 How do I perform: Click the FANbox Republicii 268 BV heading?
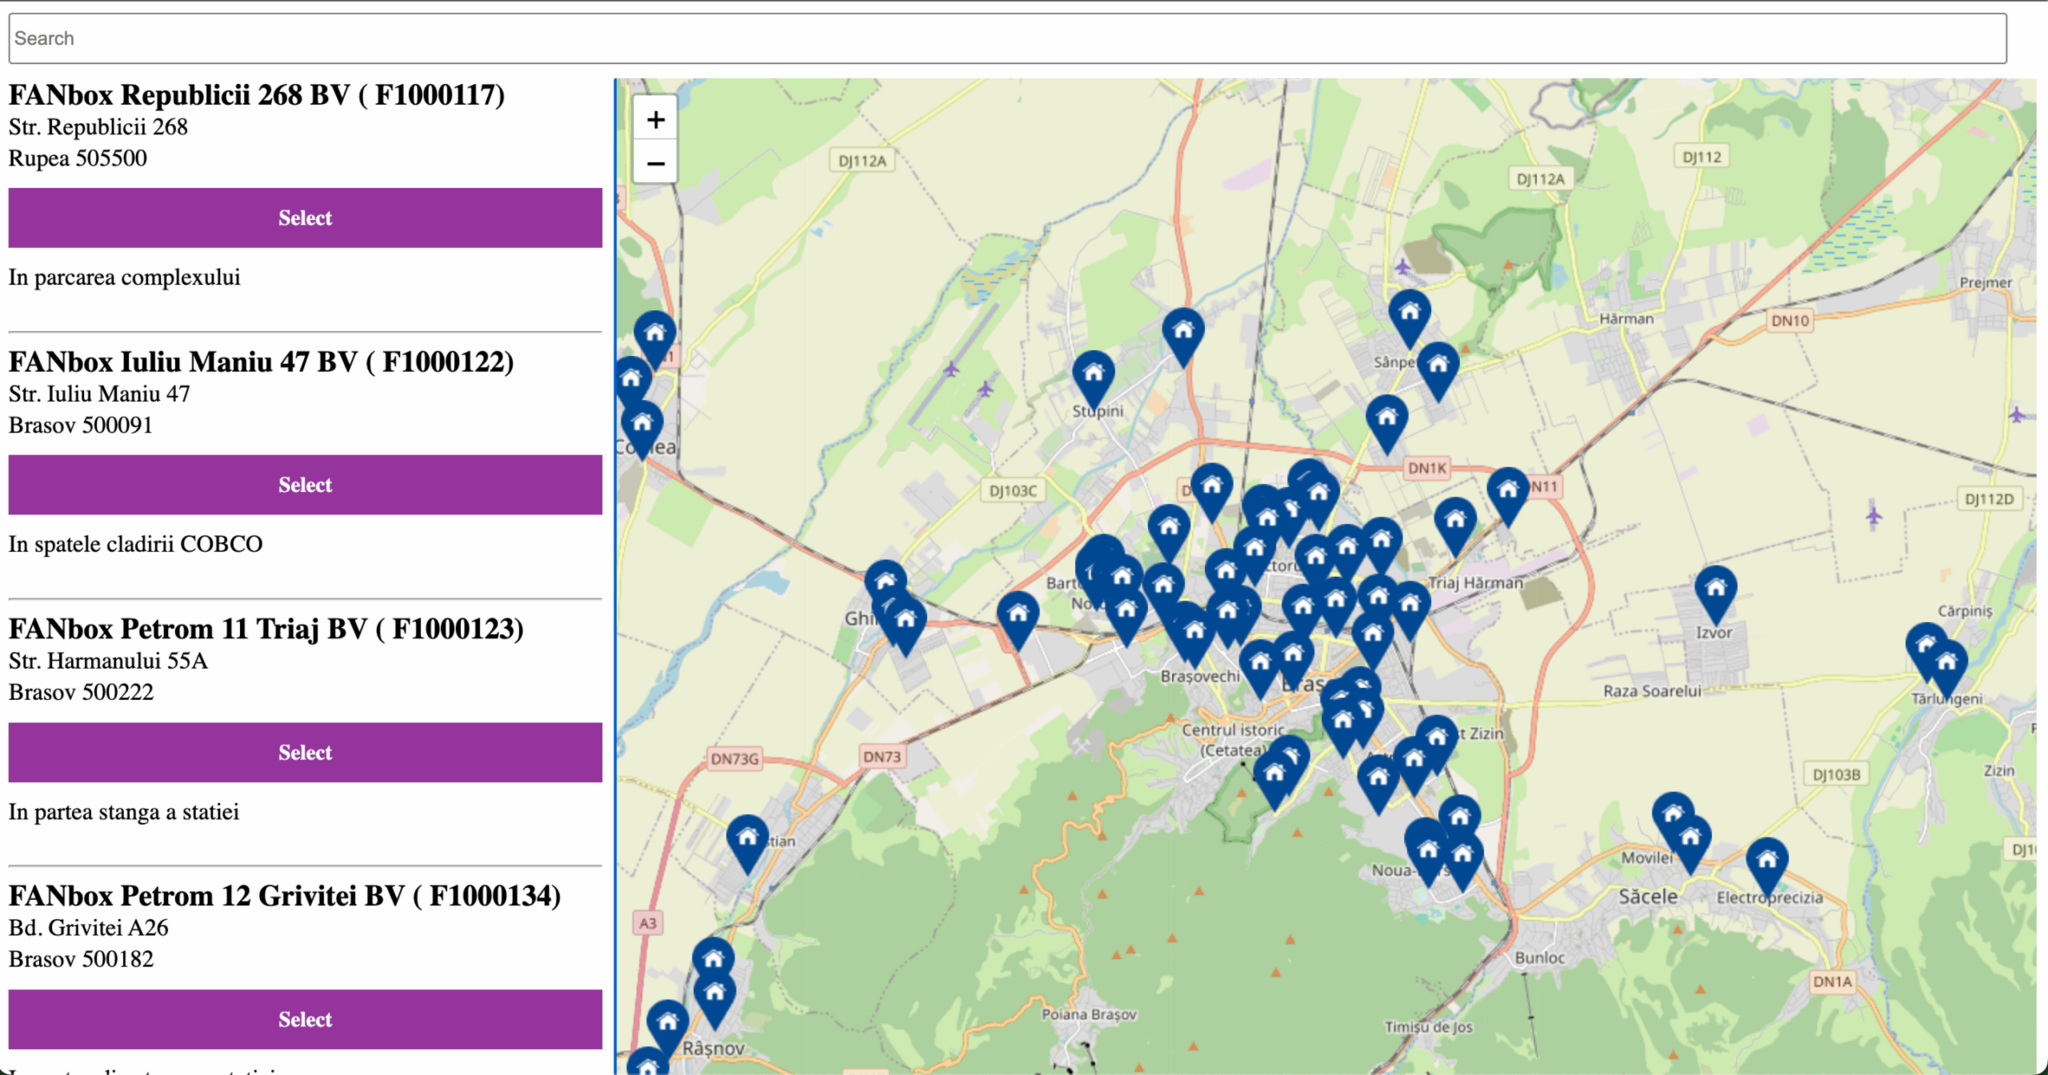pos(257,95)
